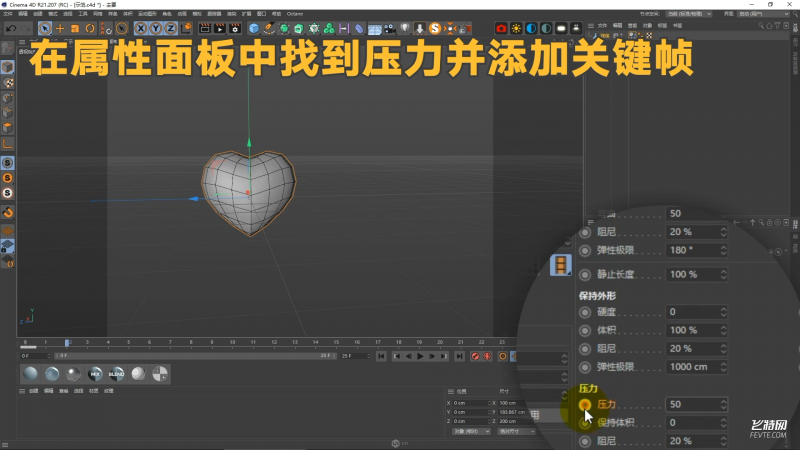
Task: Play the animation forward
Action: pyautogui.click(x=420, y=356)
